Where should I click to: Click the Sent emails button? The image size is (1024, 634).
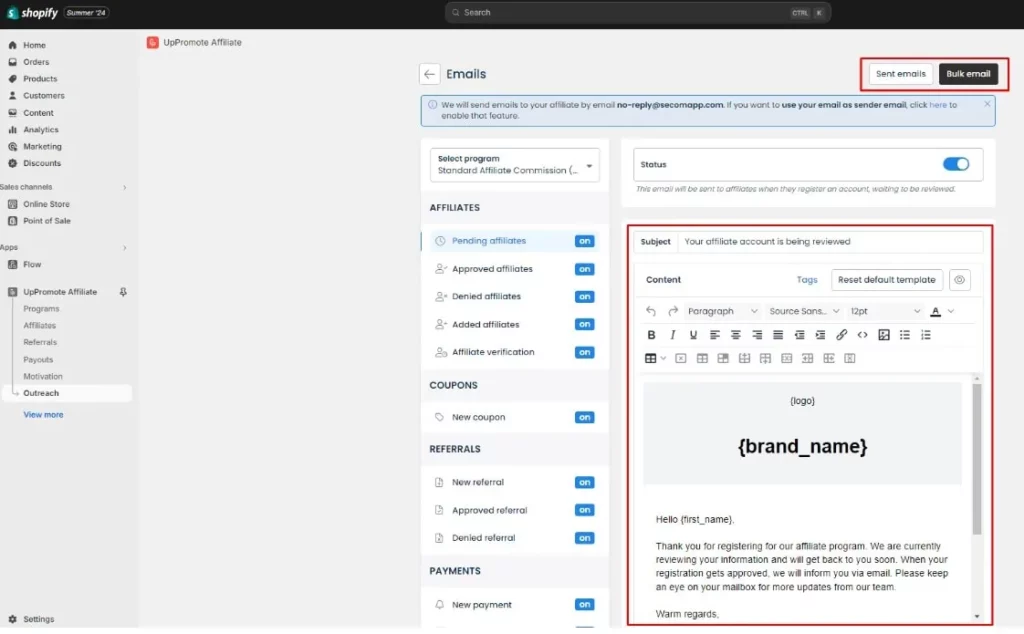coord(901,74)
